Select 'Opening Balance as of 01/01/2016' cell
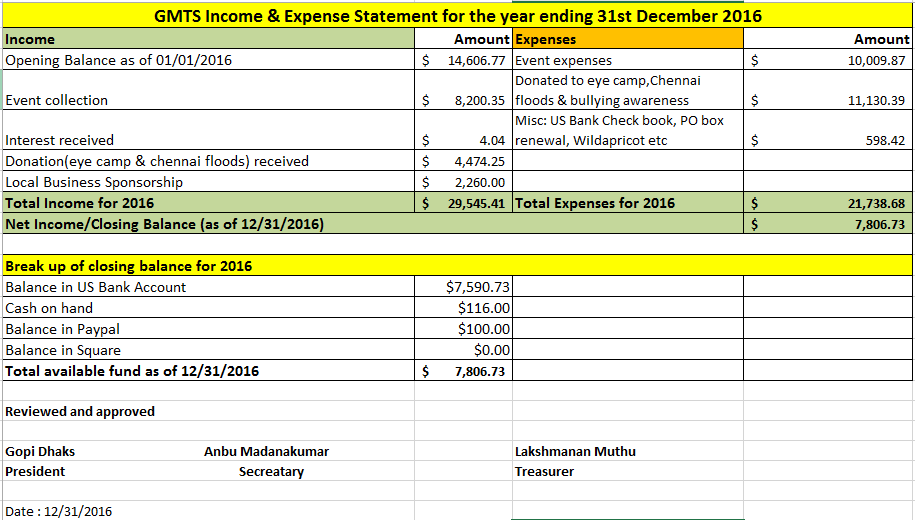The width and height of the screenshot is (915, 520). click(208, 60)
